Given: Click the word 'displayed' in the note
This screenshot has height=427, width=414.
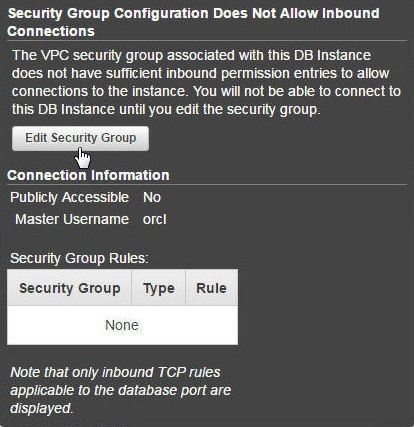Looking at the screenshot, I should tap(41, 408).
